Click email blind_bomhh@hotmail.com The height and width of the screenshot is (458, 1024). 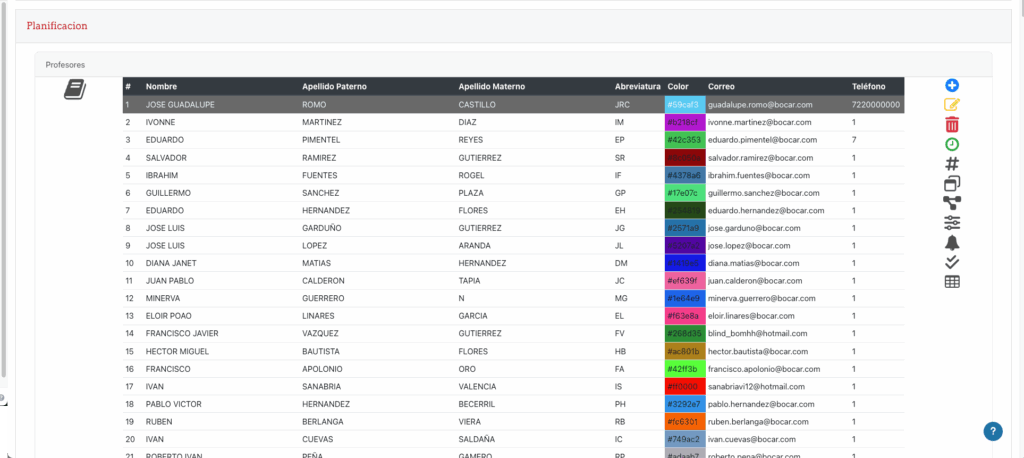click(x=760, y=334)
